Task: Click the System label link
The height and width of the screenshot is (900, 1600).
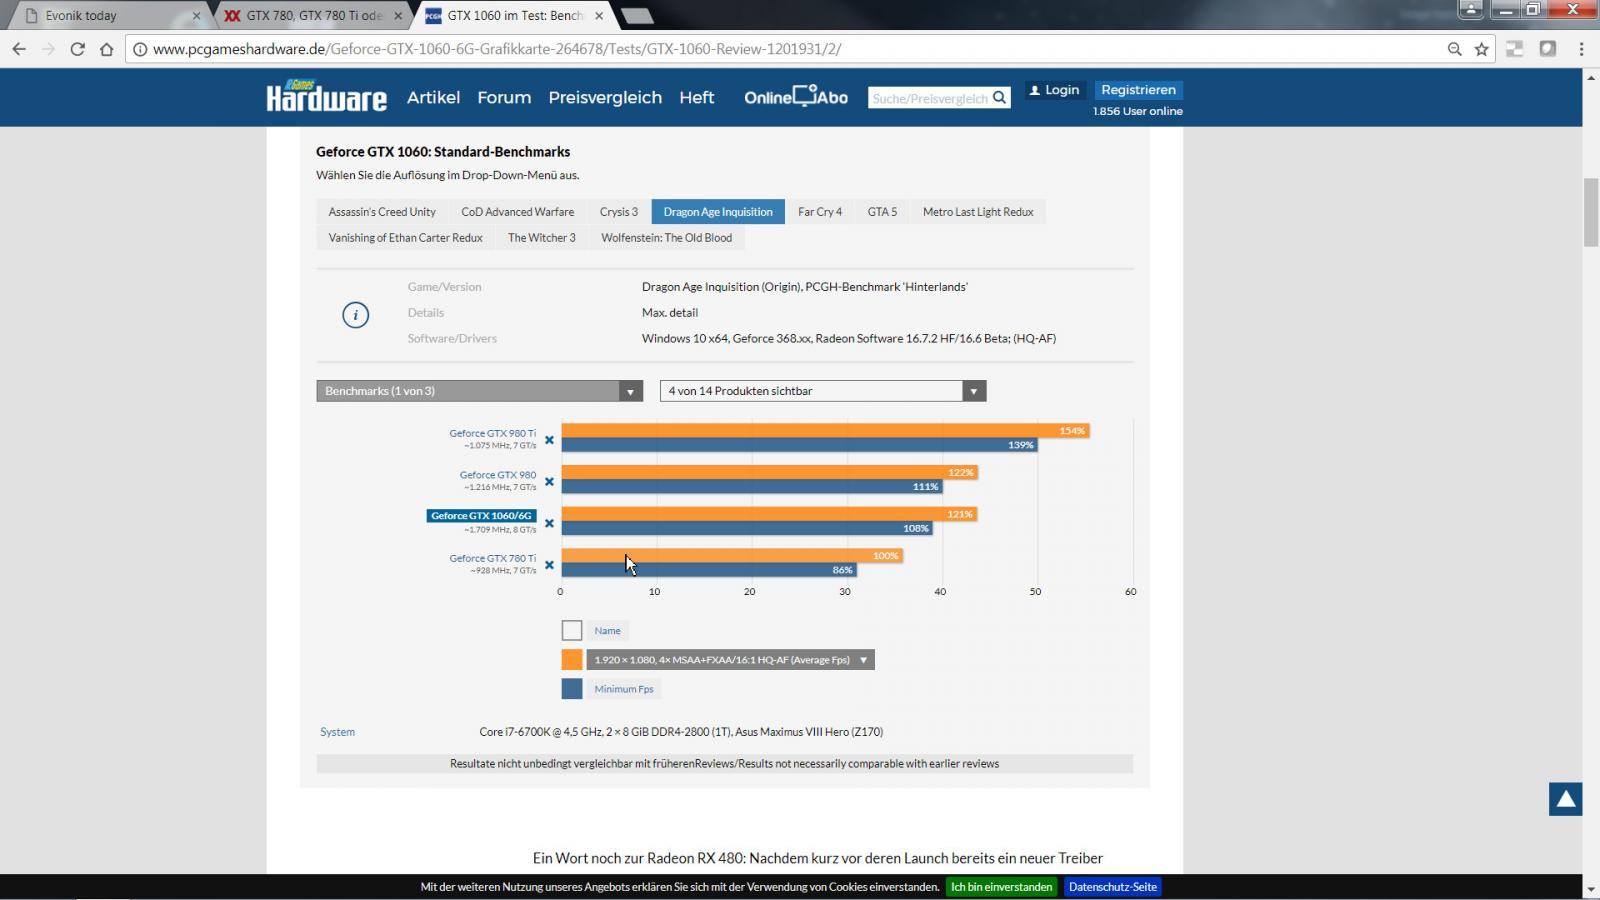Action: click(x=337, y=732)
